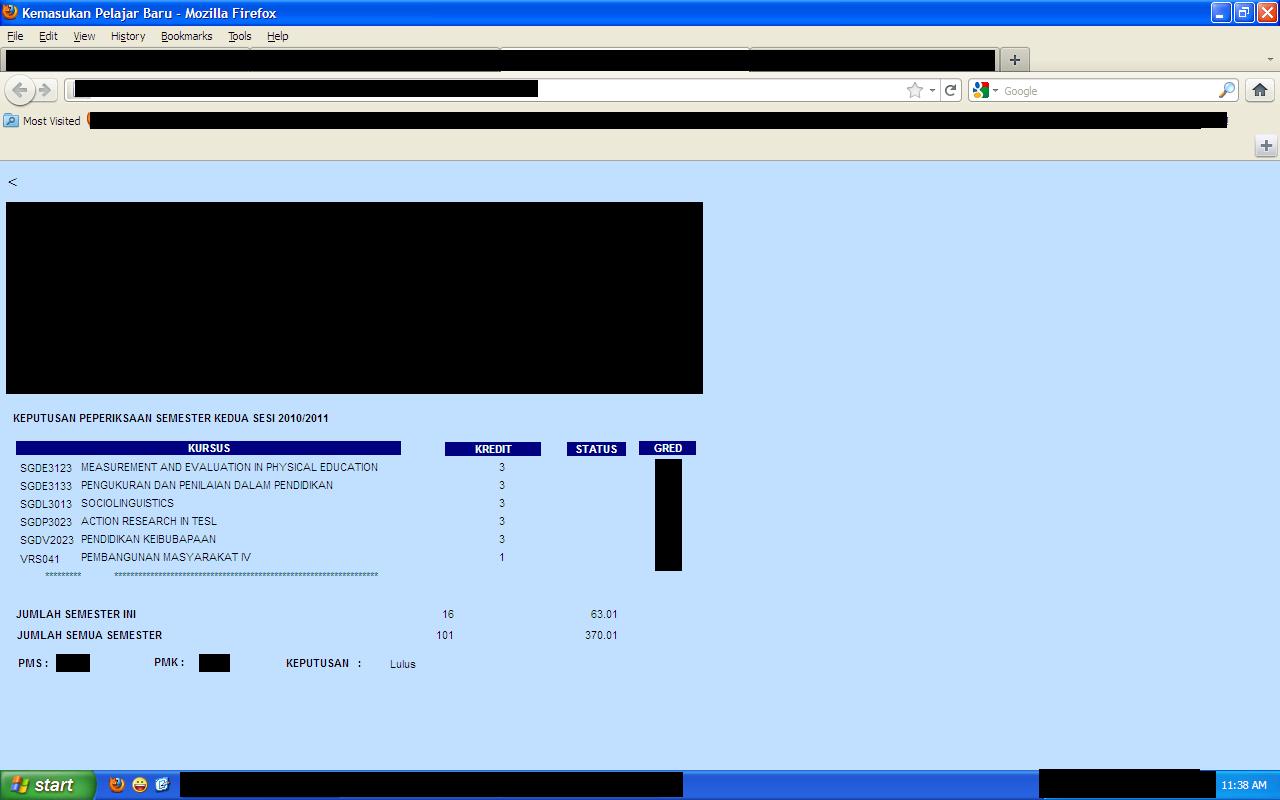Click the Lulus result text

tap(403, 664)
